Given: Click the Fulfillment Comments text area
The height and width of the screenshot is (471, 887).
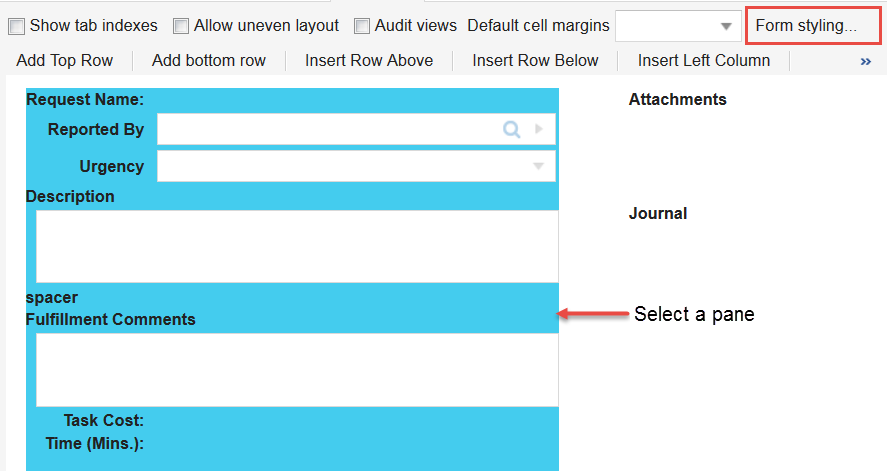Looking at the screenshot, I should click(x=296, y=369).
